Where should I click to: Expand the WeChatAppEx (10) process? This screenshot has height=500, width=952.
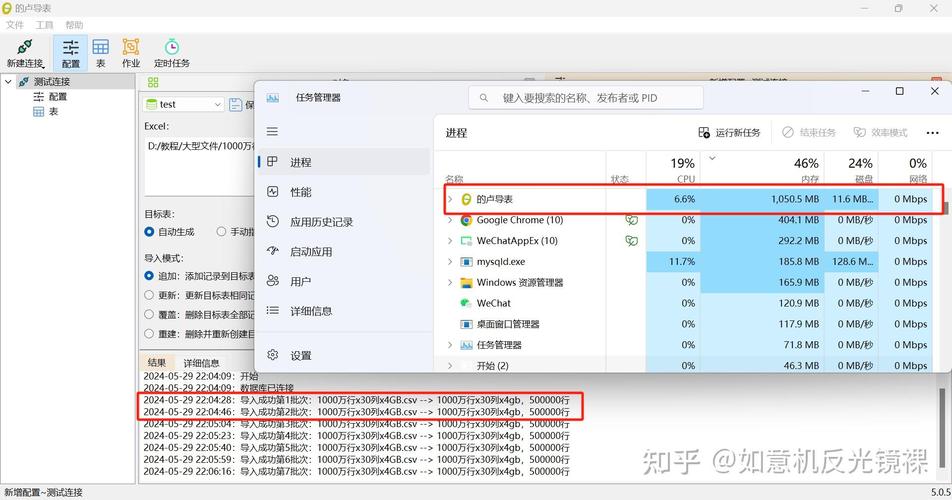coord(450,241)
